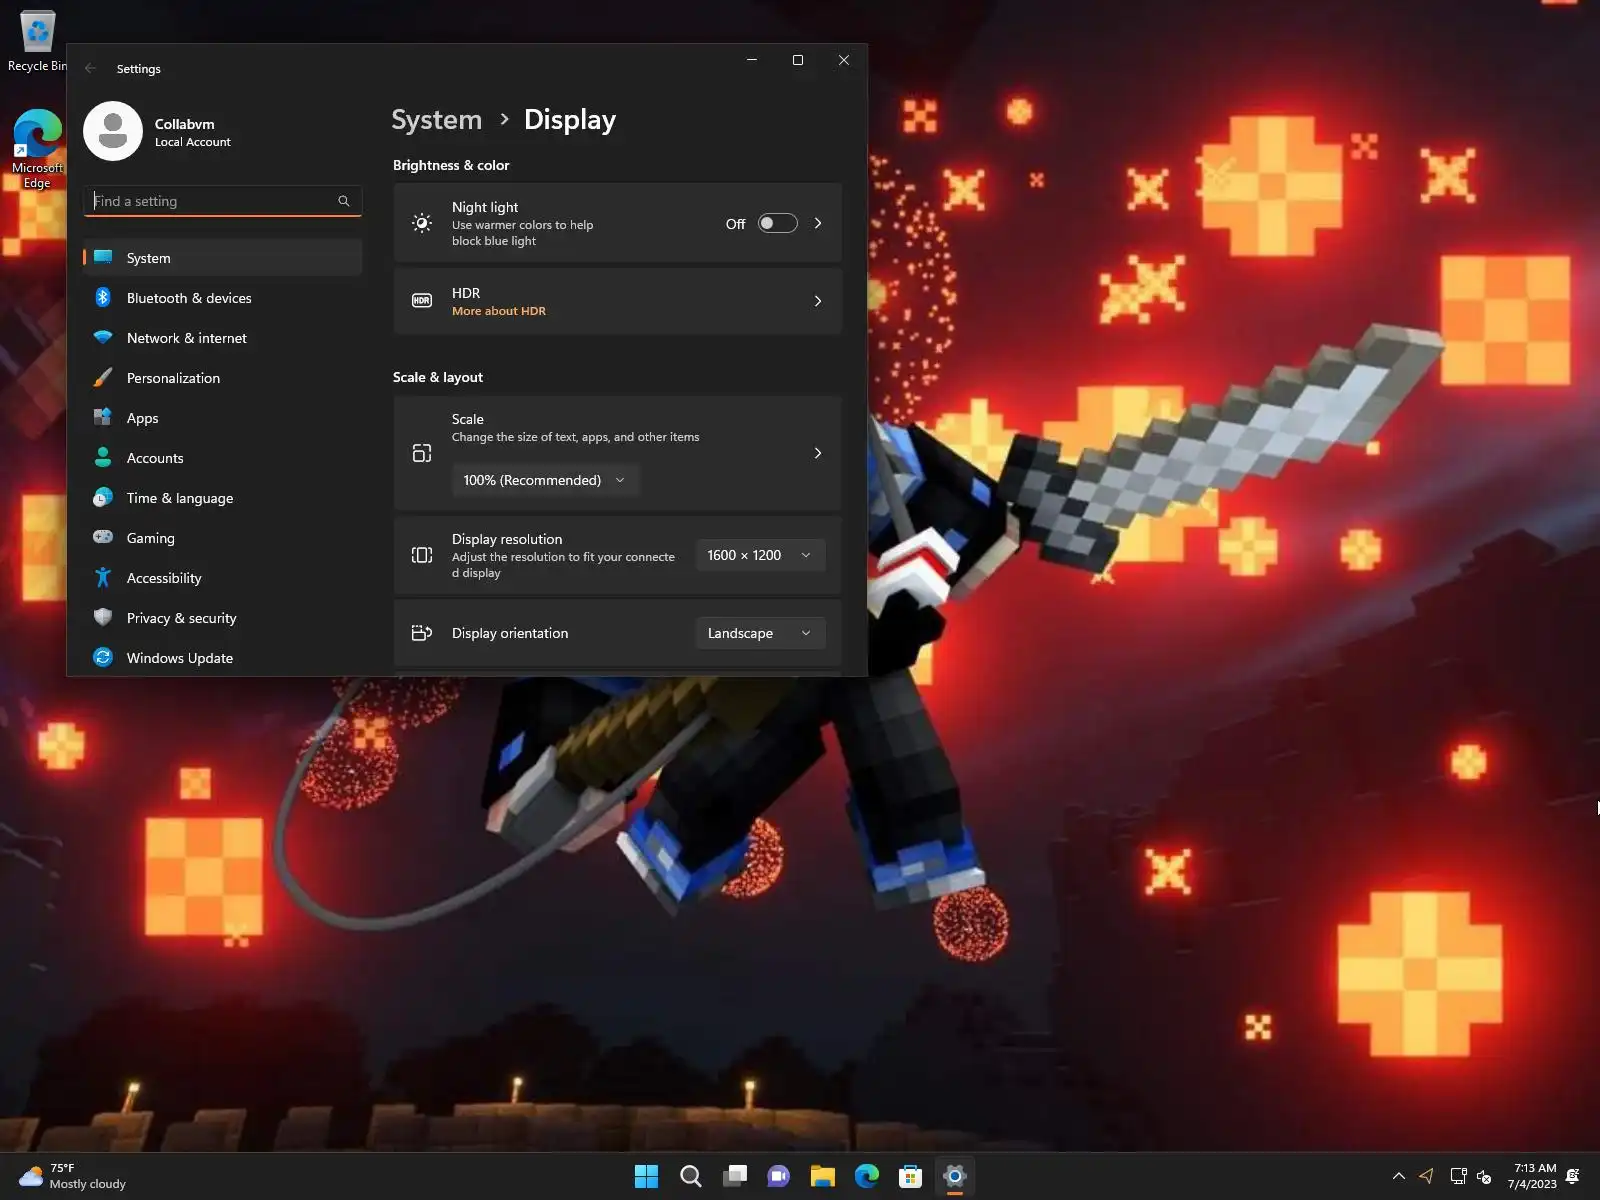This screenshot has height=1200, width=1600.
Task: Open HDR settings via its chevron
Action: [x=818, y=301]
